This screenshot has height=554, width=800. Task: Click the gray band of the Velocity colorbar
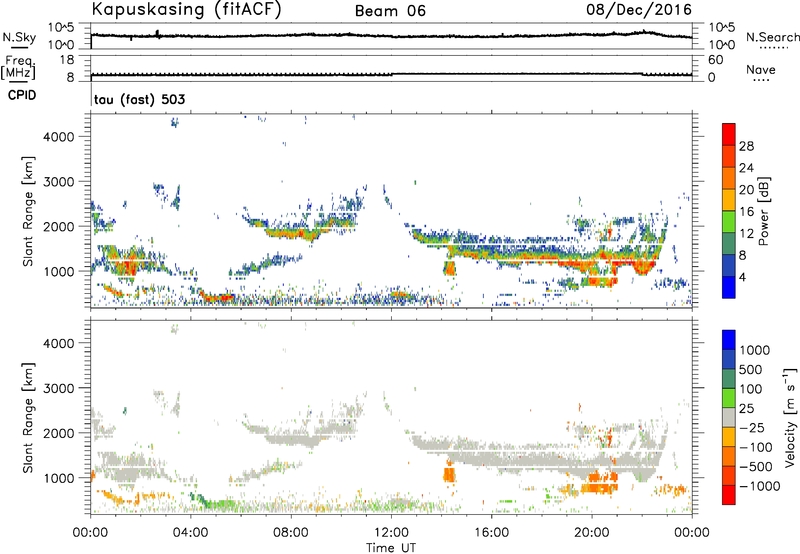coord(729,417)
